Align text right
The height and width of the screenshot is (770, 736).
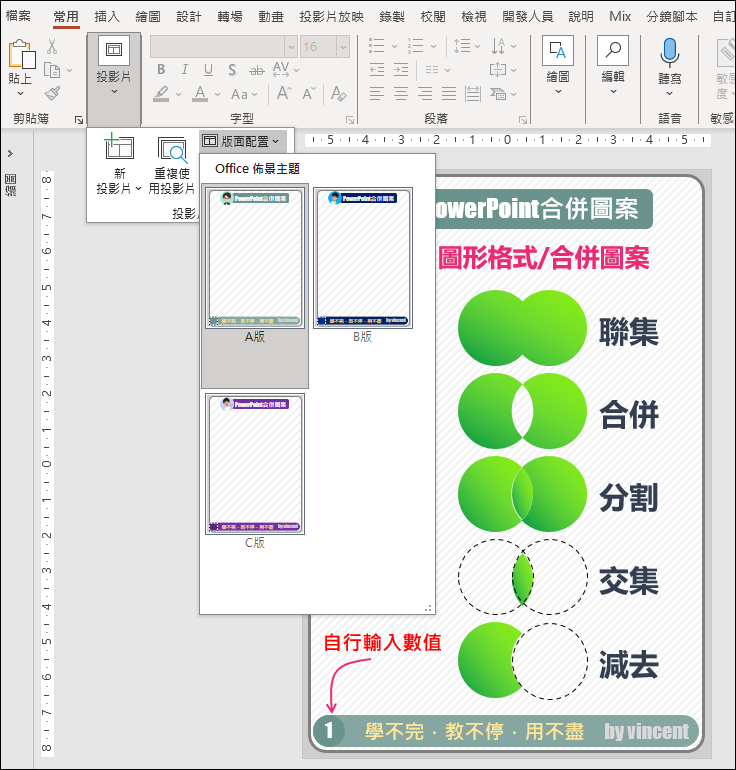(x=425, y=93)
